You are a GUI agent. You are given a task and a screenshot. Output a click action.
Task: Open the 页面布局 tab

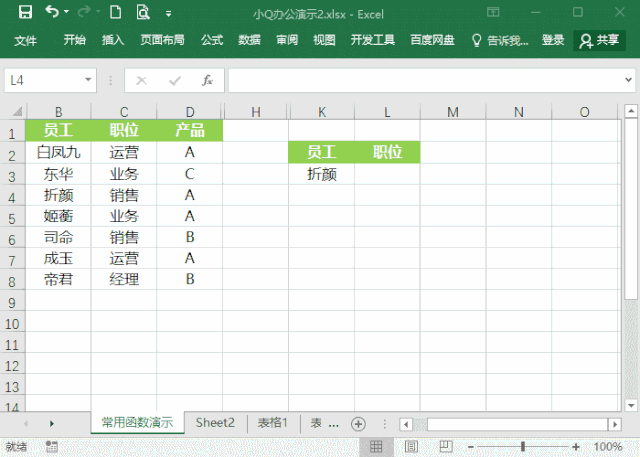pyautogui.click(x=162, y=40)
